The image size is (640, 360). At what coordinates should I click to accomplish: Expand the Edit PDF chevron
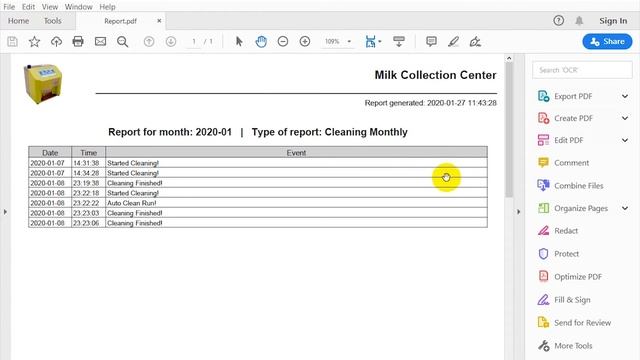[x=625, y=140]
